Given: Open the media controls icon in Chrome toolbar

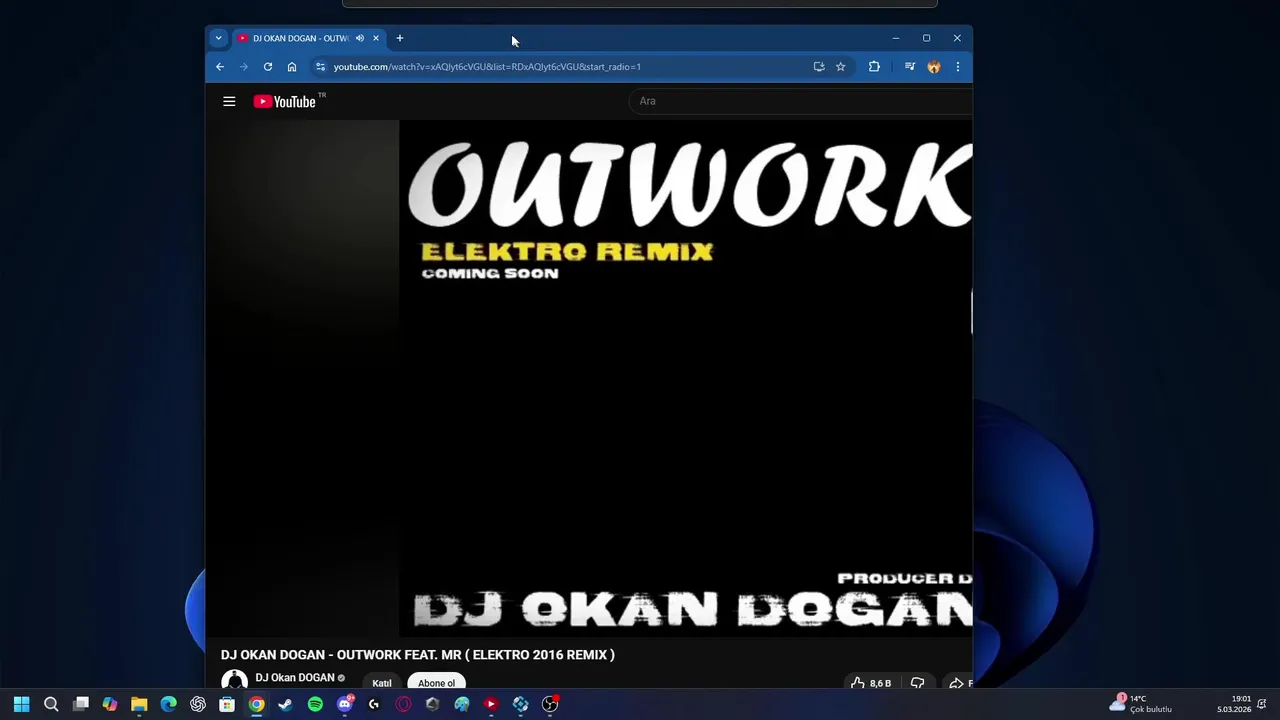Looking at the screenshot, I should (x=910, y=67).
